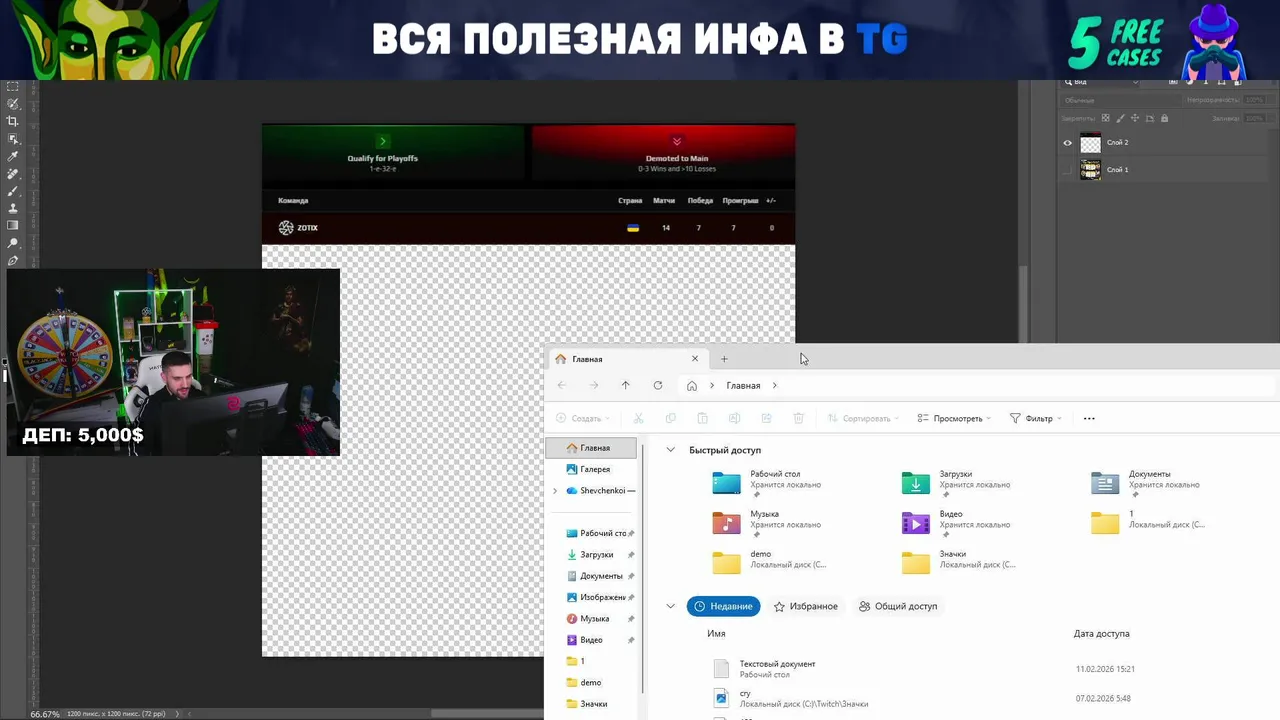Click the Explorer up arrow
This screenshot has width=1280, height=720.
[626, 385]
